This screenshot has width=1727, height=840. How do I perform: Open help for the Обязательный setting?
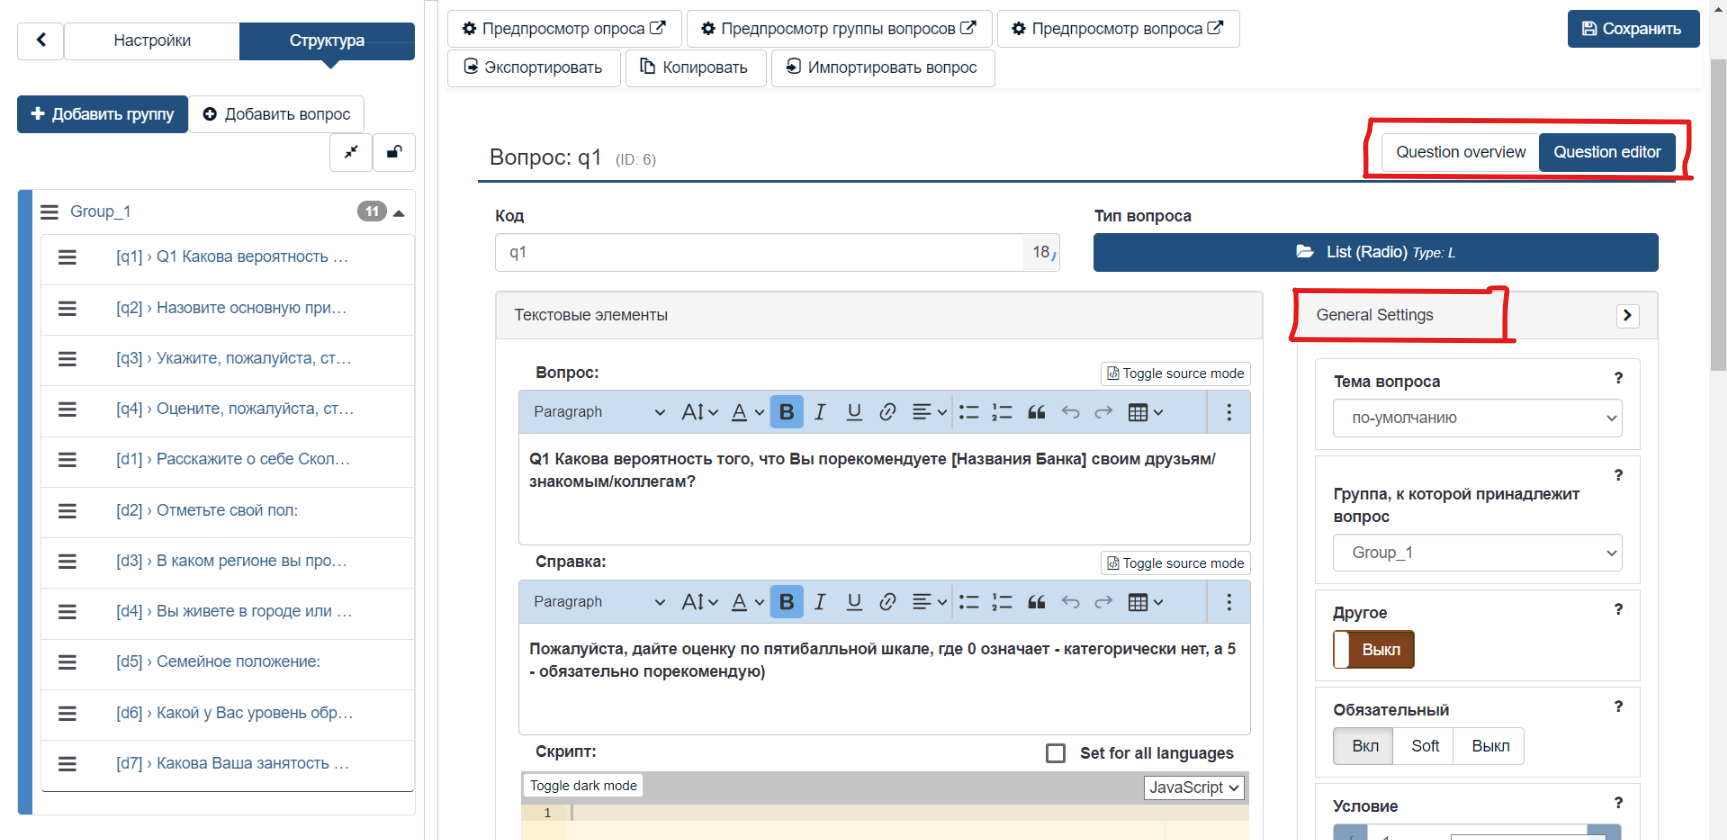coord(1618,706)
